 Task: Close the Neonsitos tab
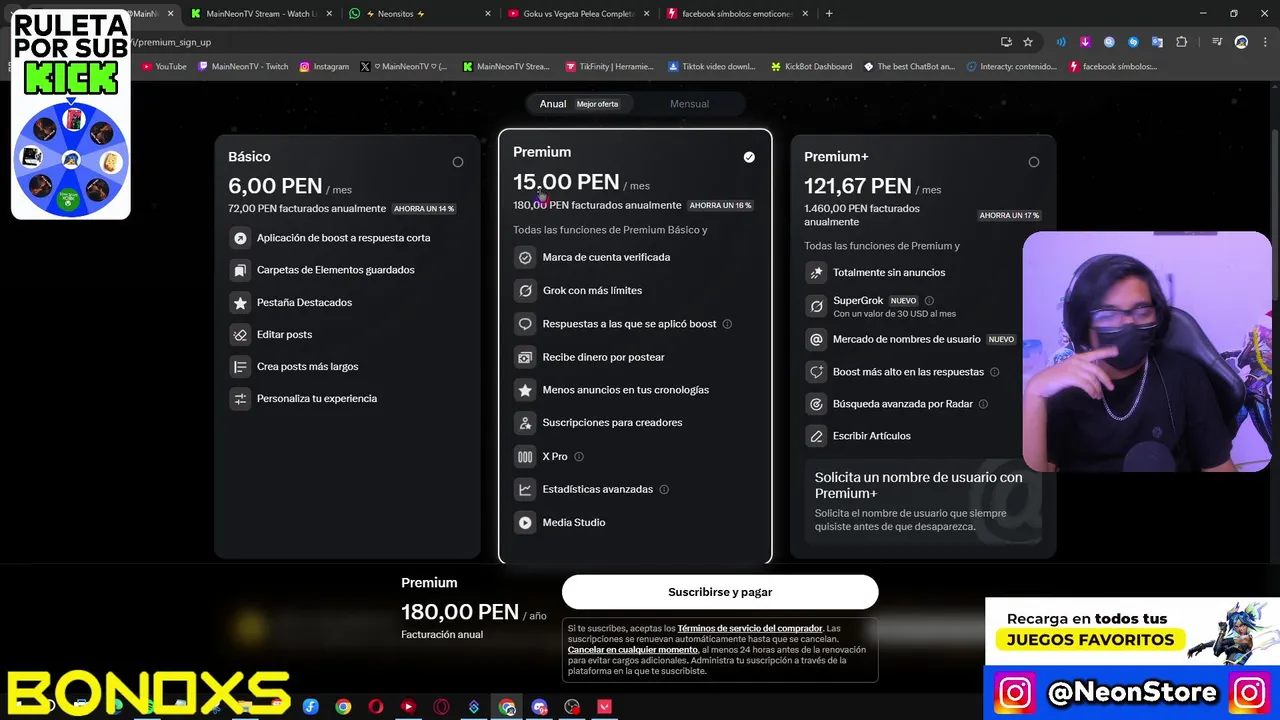tap(488, 14)
